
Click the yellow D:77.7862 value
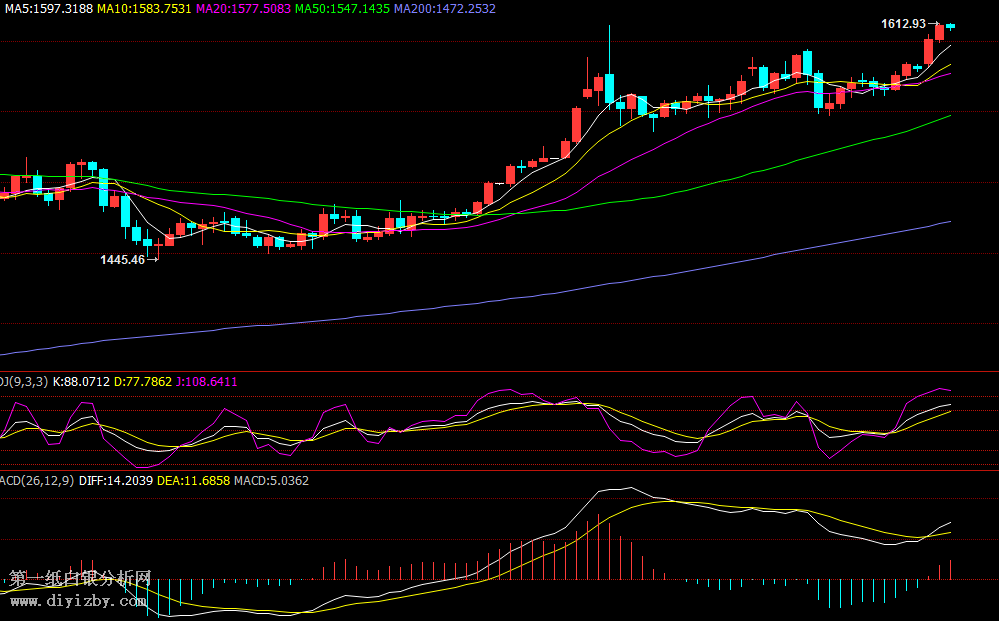tap(144, 381)
